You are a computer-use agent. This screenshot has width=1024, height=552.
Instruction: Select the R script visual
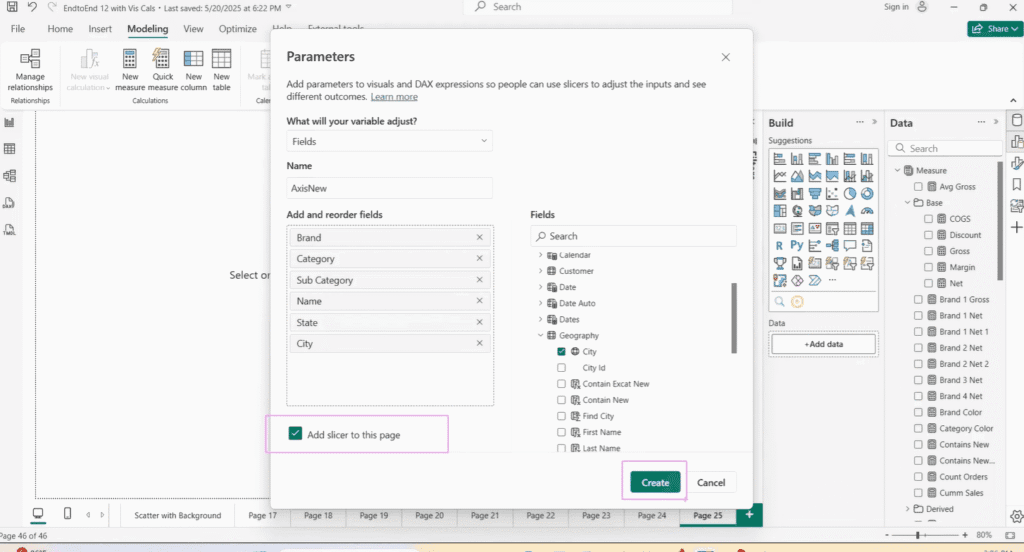pos(779,246)
